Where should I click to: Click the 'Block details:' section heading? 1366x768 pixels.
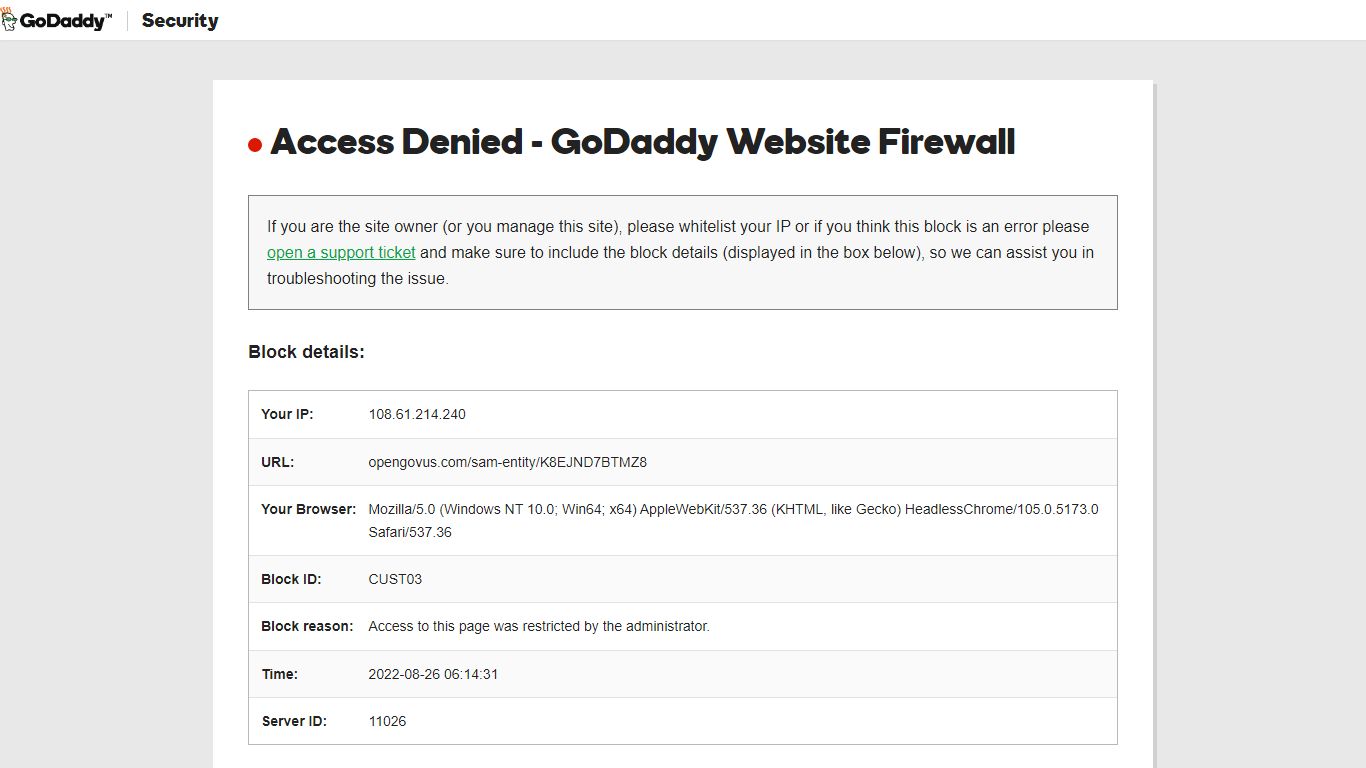tap(306, 352)
